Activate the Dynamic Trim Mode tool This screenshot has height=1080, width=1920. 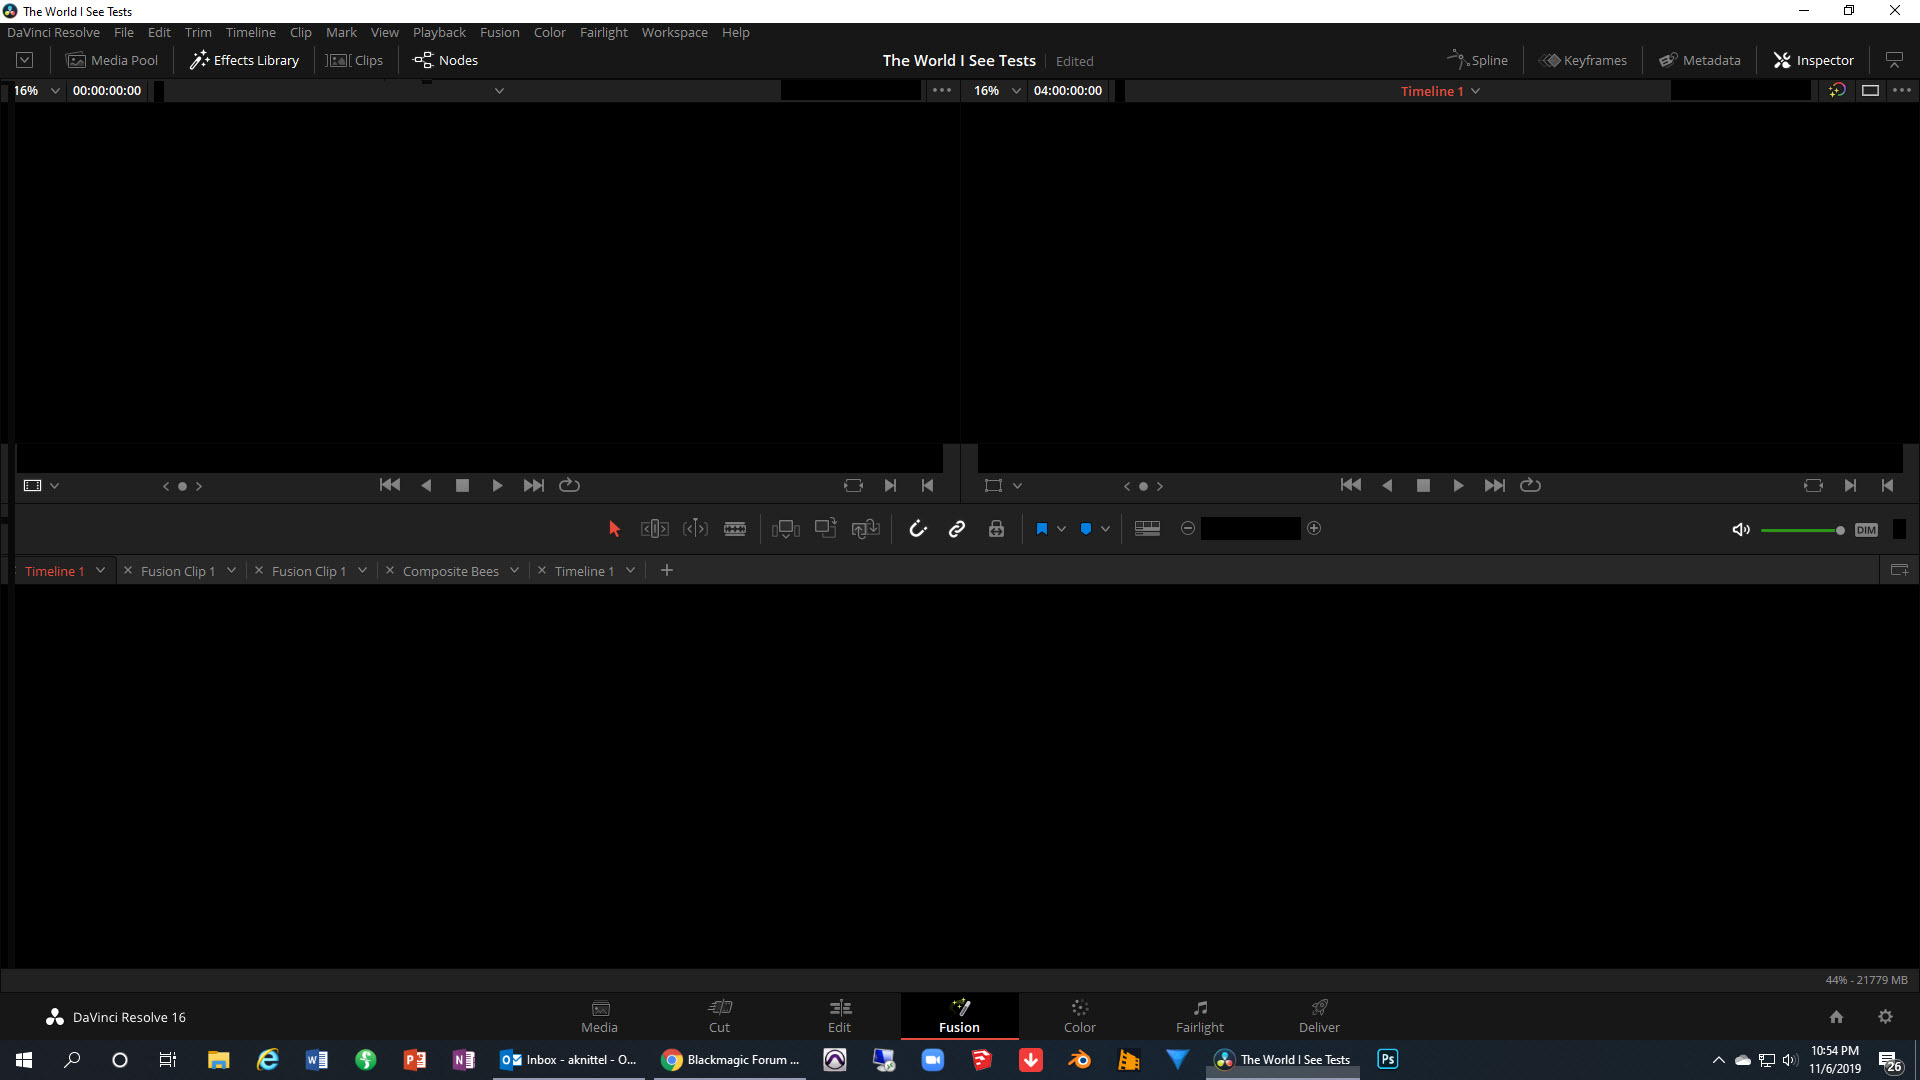pyautogui.click(x=695, y=529)
